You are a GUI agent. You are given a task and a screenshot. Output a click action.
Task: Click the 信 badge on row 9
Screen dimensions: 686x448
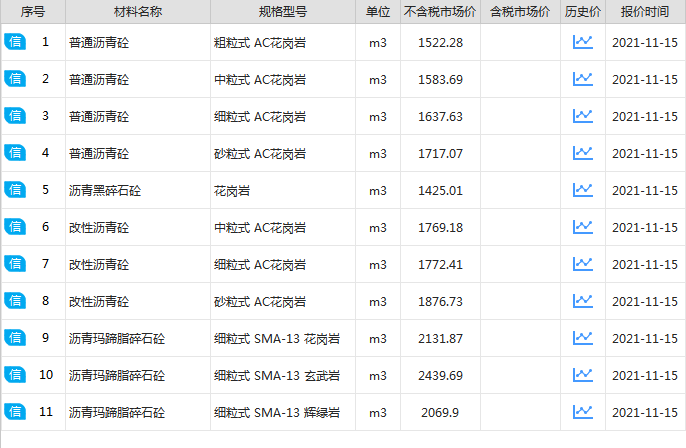tap(15, 338)
